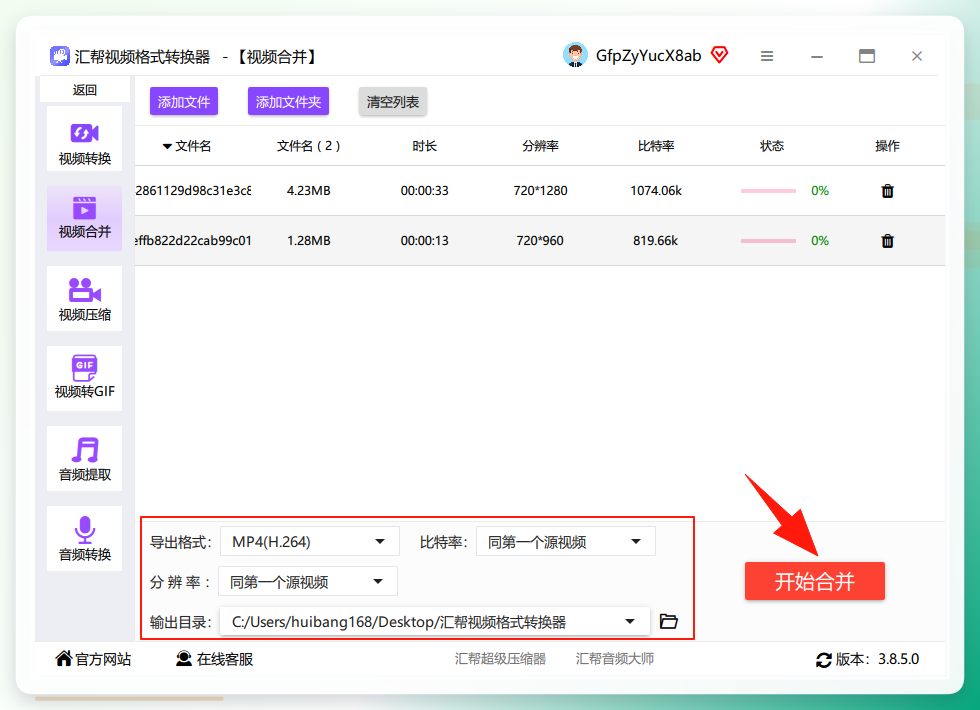The width and height of the screenshot is (980, 710).
Task: Click the 时长 column header
Action: [x=424, y=146]
